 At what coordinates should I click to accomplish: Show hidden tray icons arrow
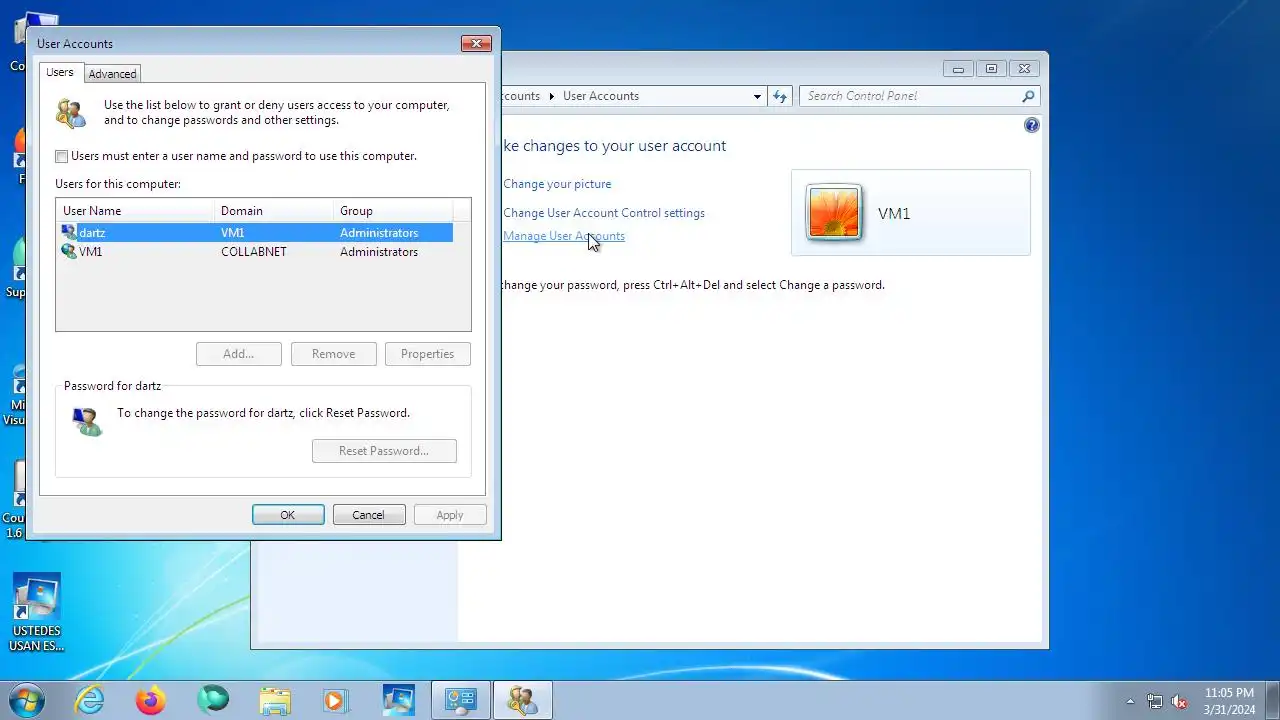click(1130, 701)
